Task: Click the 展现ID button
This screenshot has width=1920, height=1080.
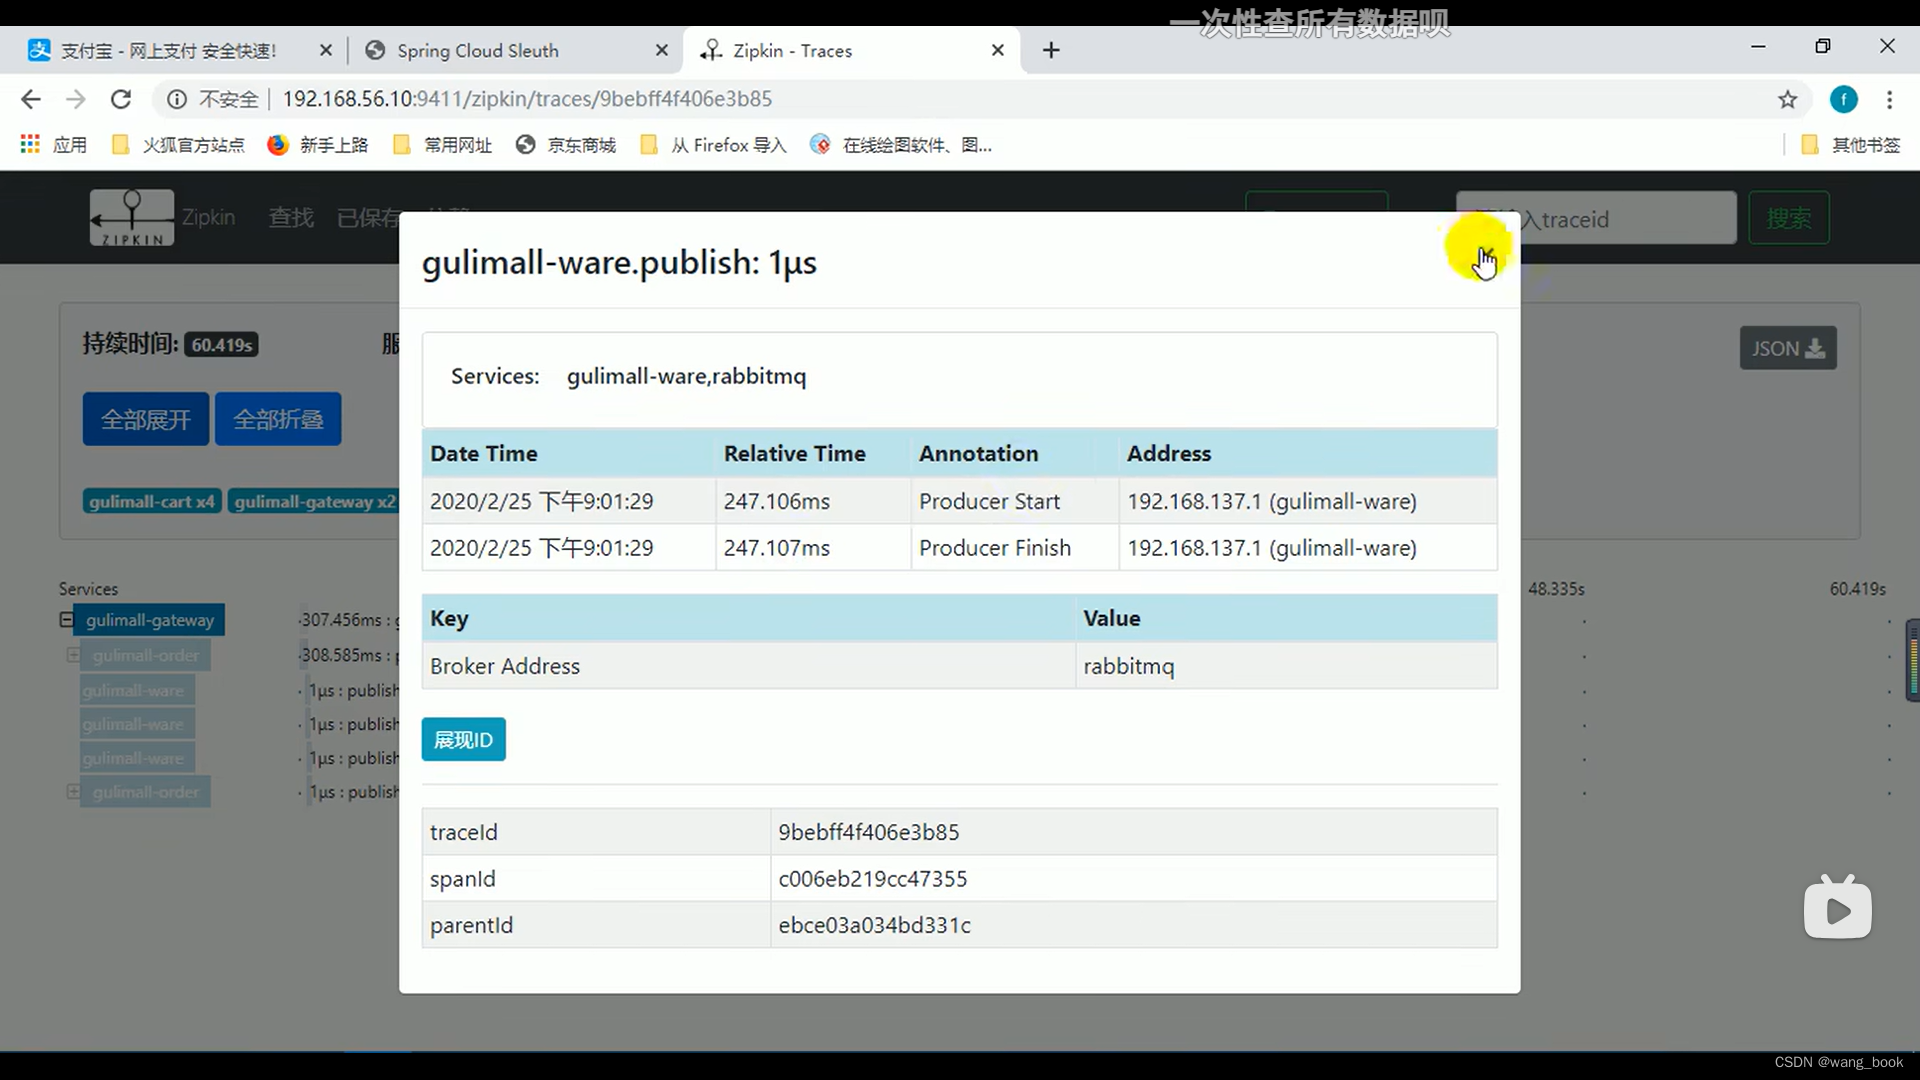Action: point(463,740)
